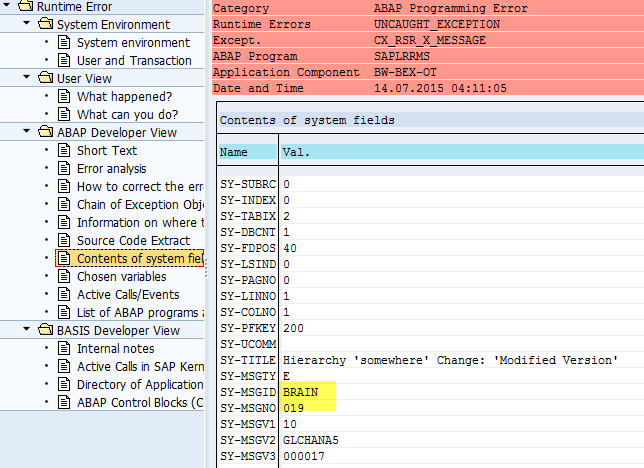Open the Chosen variables section
Viewport: 644px width, 468px height.
[122, 277]
